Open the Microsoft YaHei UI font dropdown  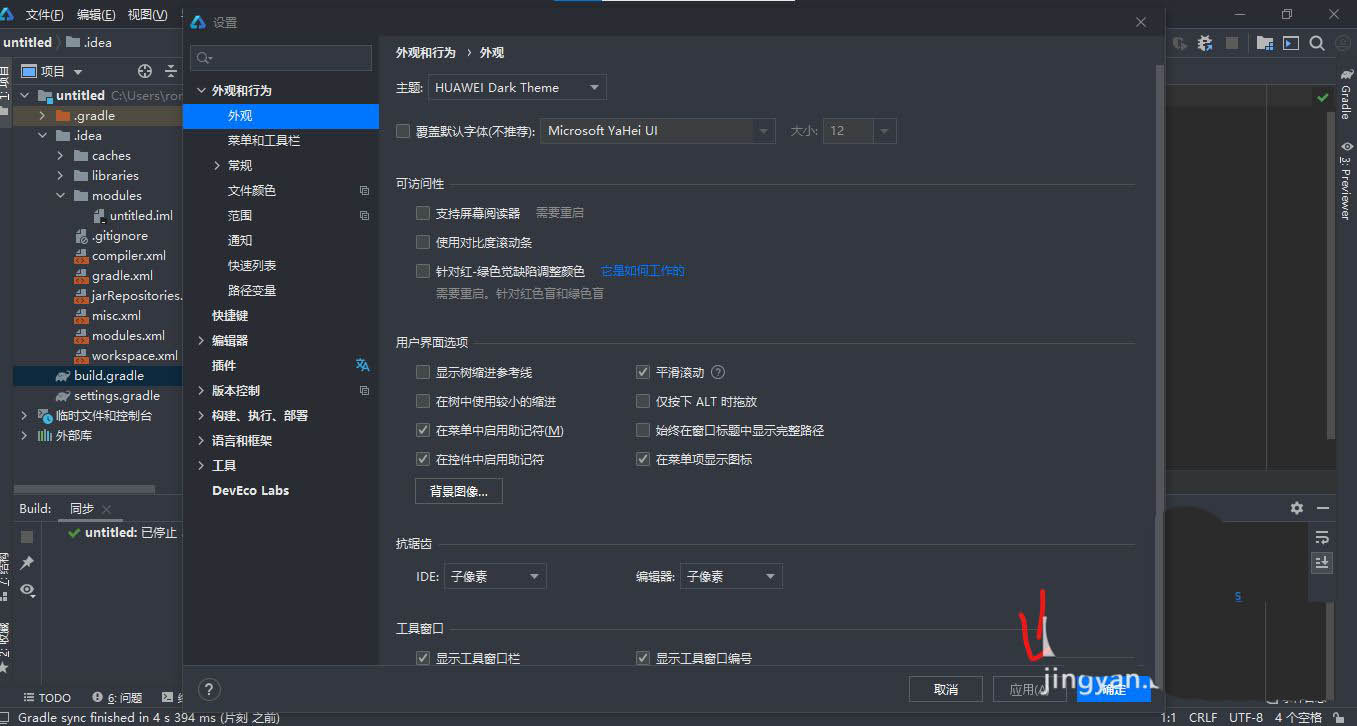pos(658,131)
